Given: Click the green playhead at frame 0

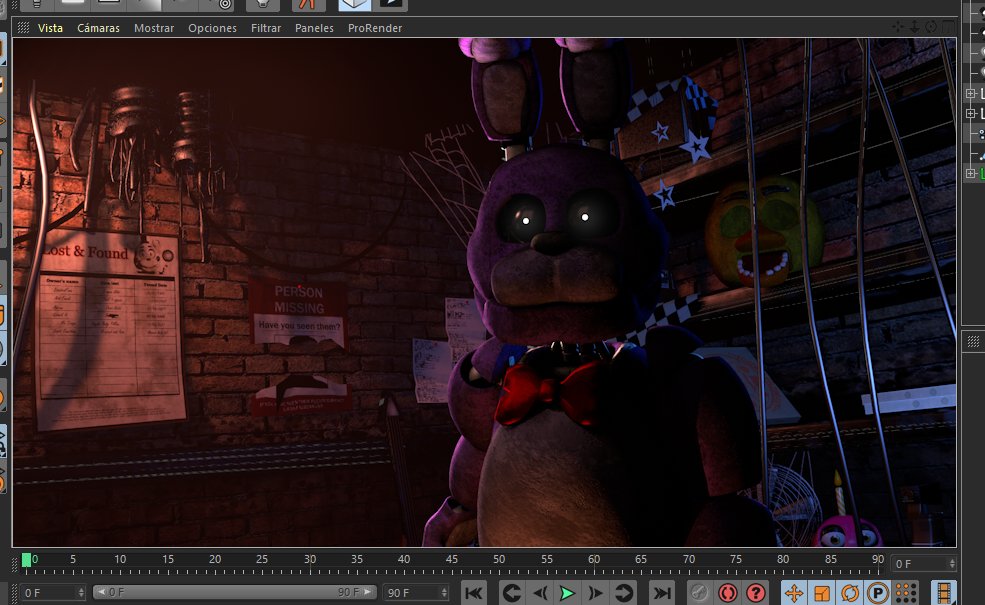Looking at the screenshot, I should (x=26, y=560).
